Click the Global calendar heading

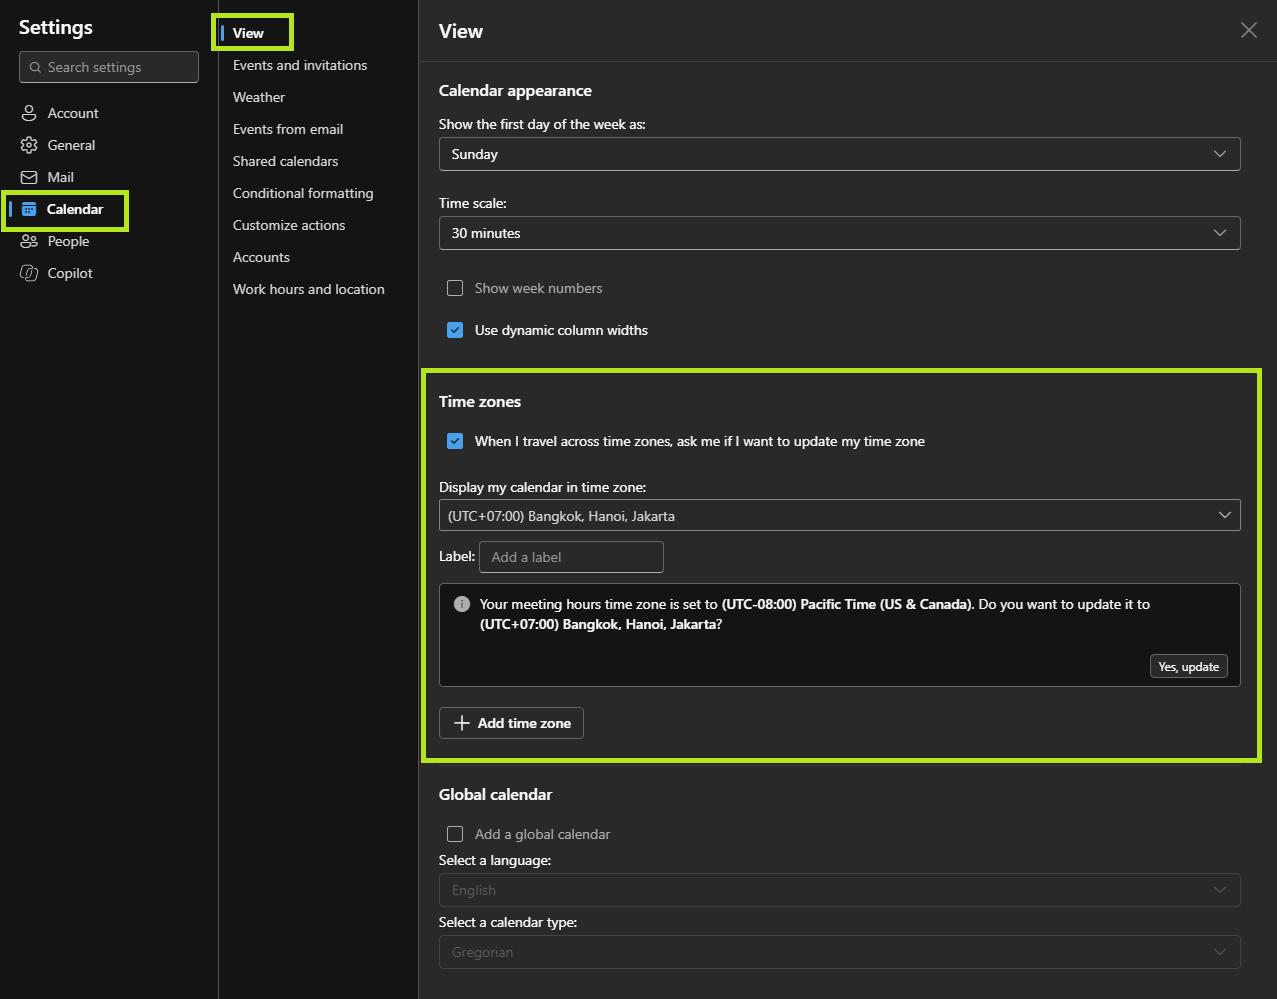(495, 795)
